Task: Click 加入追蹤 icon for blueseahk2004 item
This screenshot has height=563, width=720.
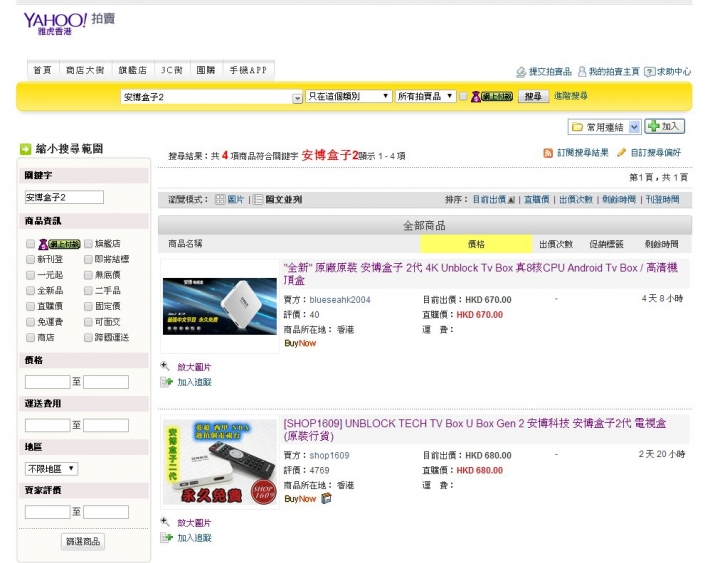Action: [166, 382]
